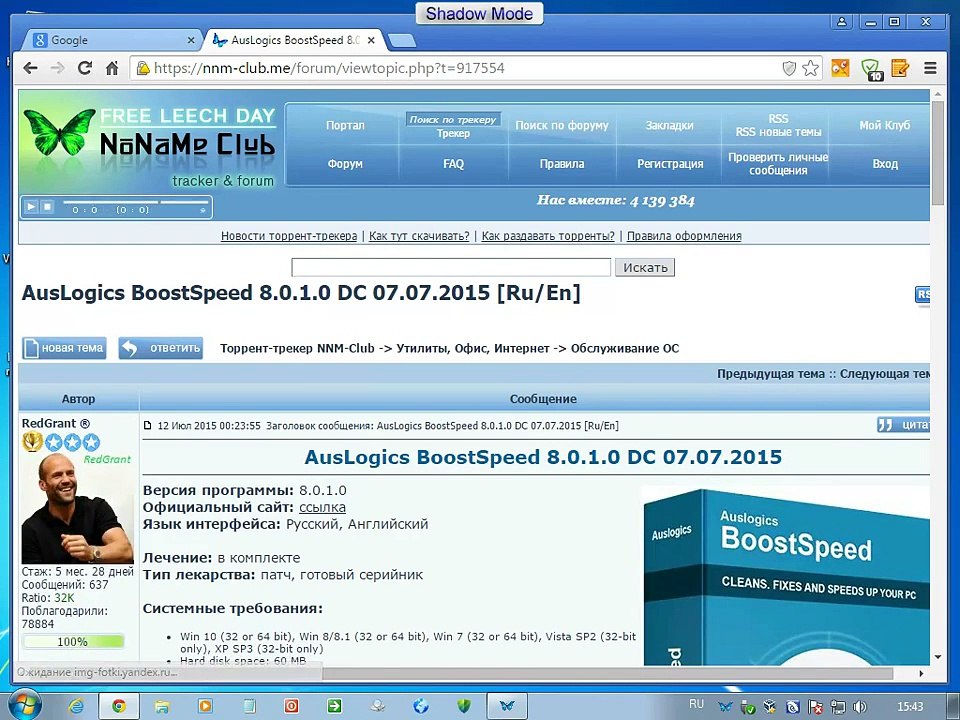Open the Портал menu item

pos(345,126)
